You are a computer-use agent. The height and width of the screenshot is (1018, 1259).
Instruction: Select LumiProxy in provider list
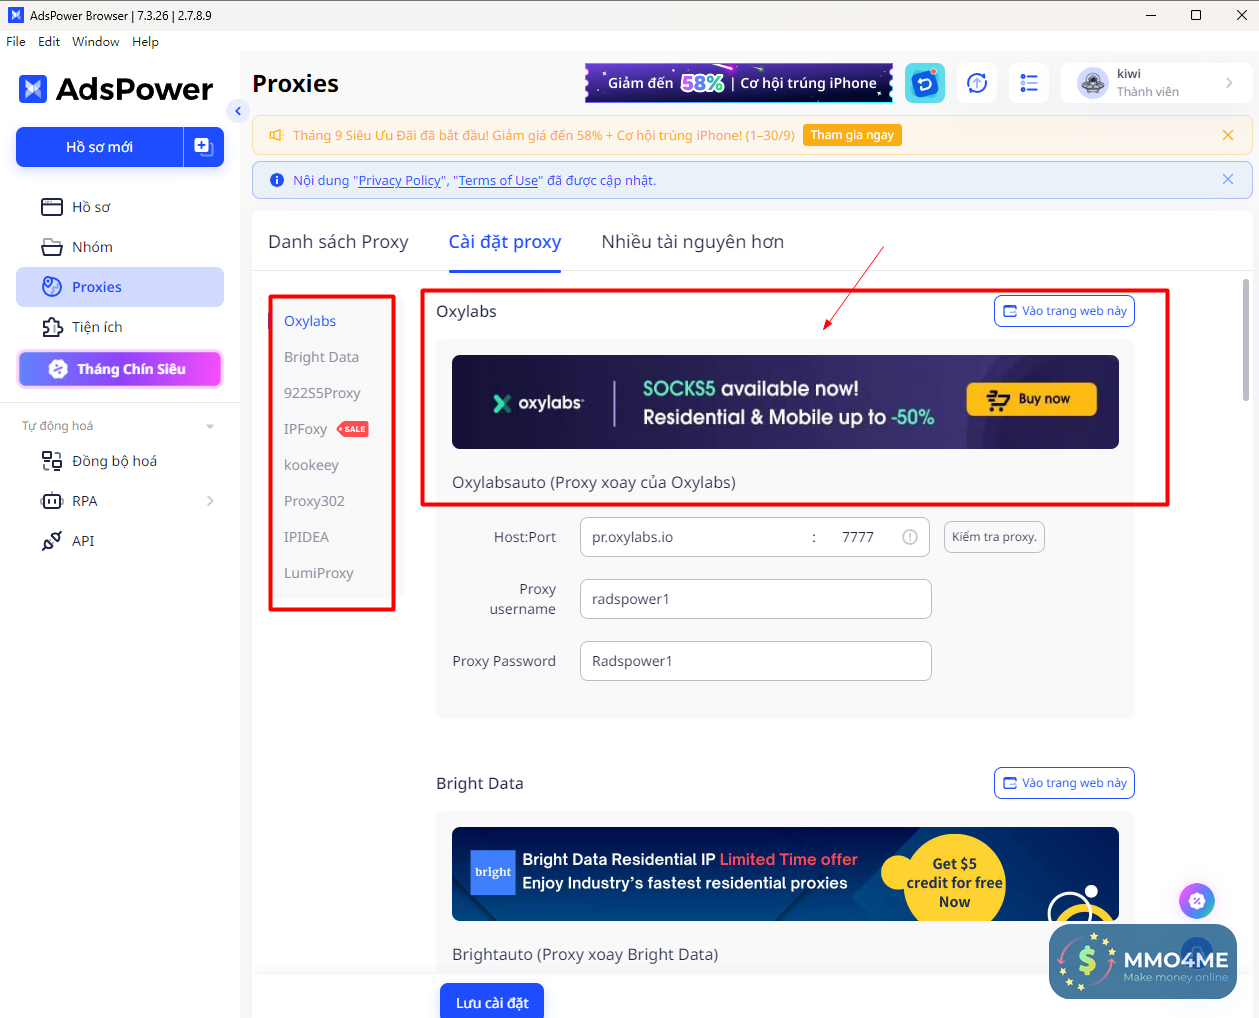click(x=319, y=573)
